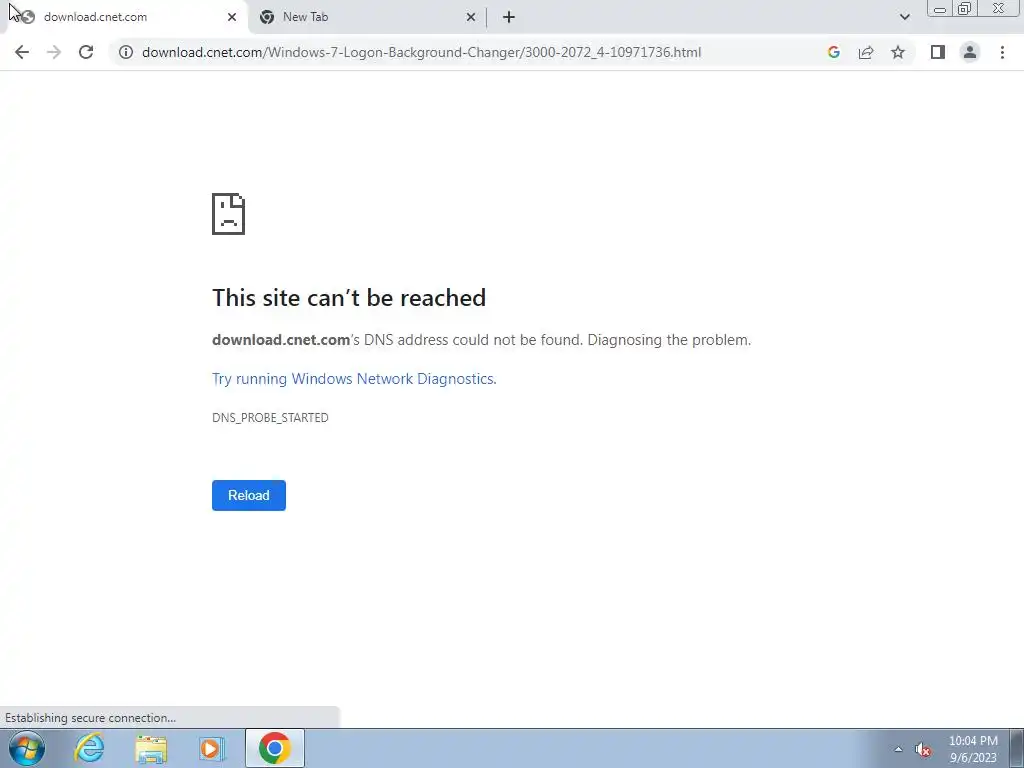Minimize the Chrome window

940,9
